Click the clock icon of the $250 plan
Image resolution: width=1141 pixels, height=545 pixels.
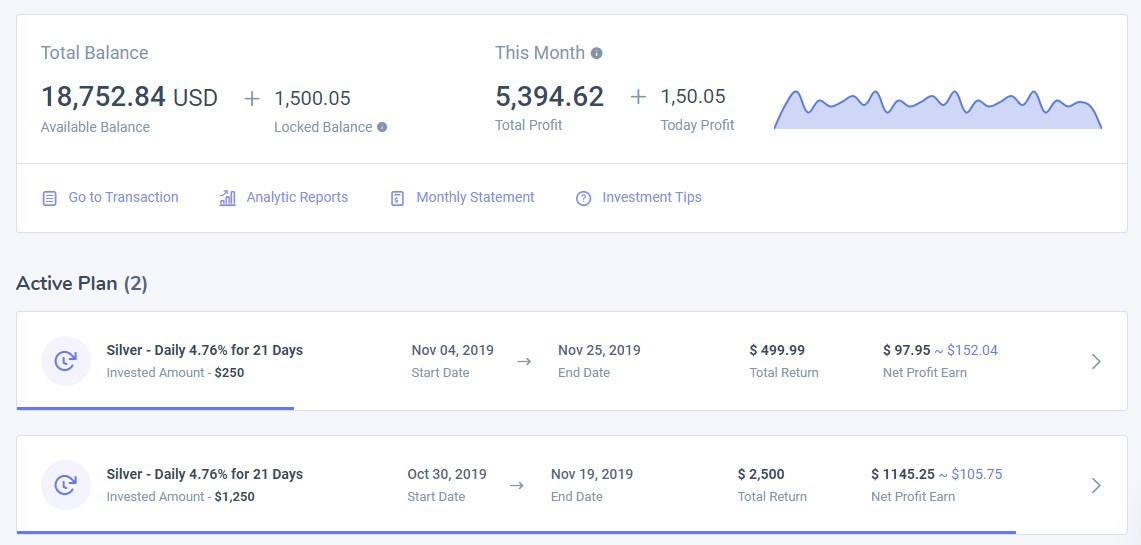pyautogui.click(x=66, y=361)
